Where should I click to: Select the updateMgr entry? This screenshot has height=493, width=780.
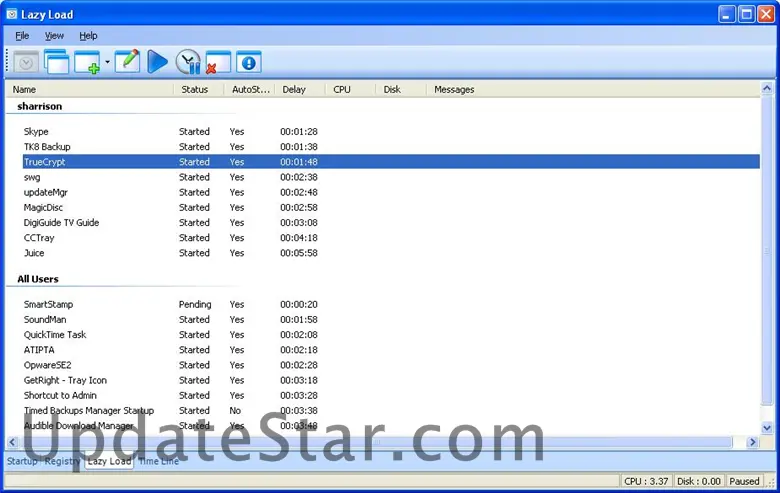point(45,192)
